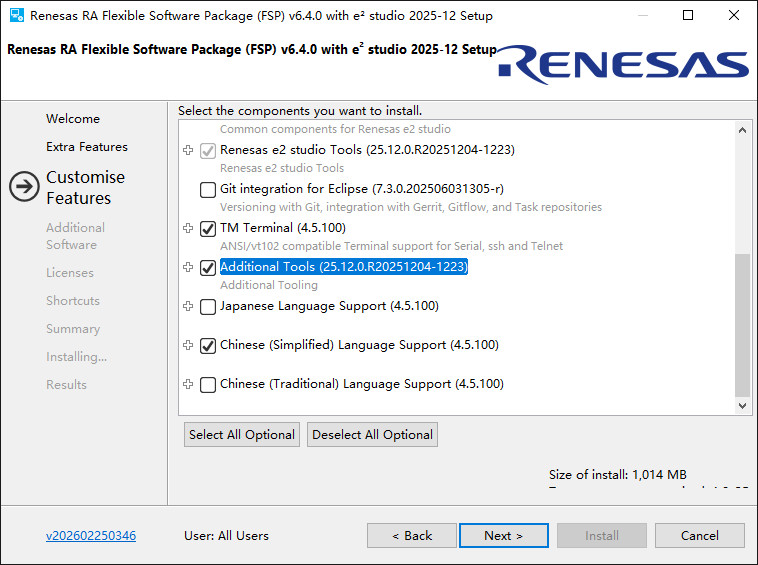Screen dimensions: 758x565
Task: Click the Versioning with Git description
Action: pyautogui.click(x=411, y=207)
